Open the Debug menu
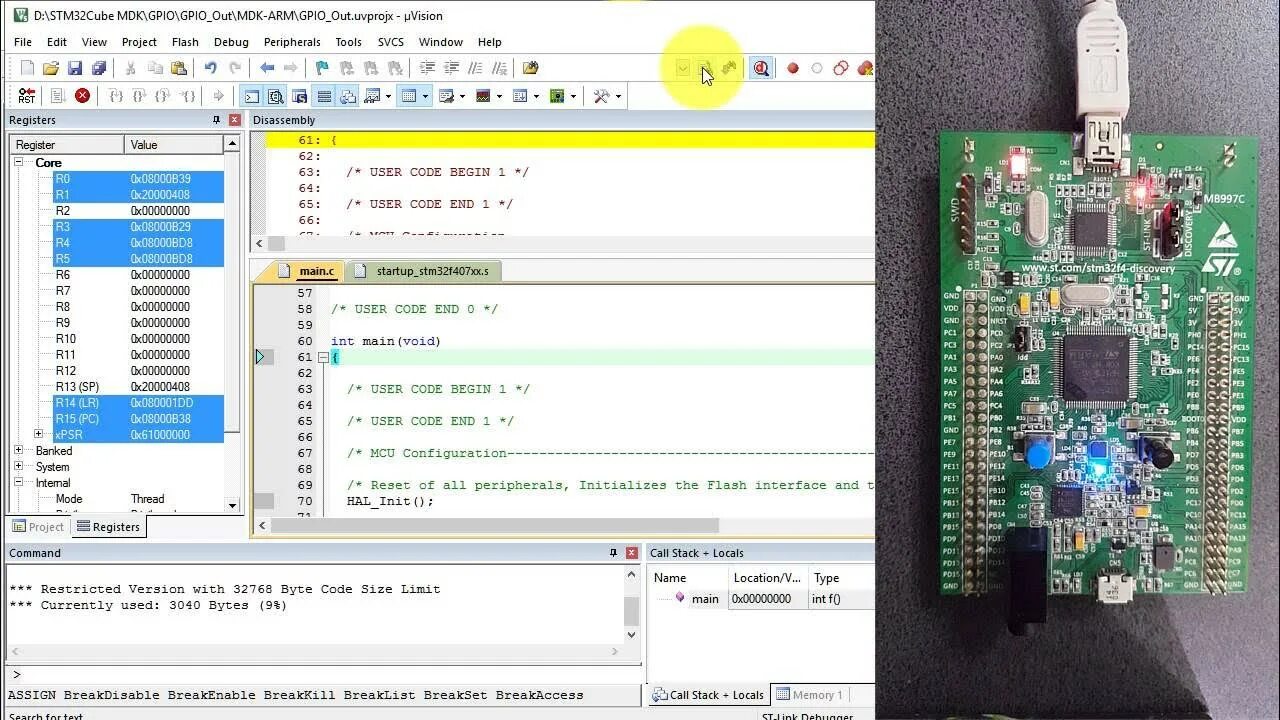Screen dimensions: 1280x720 [231, 42]
